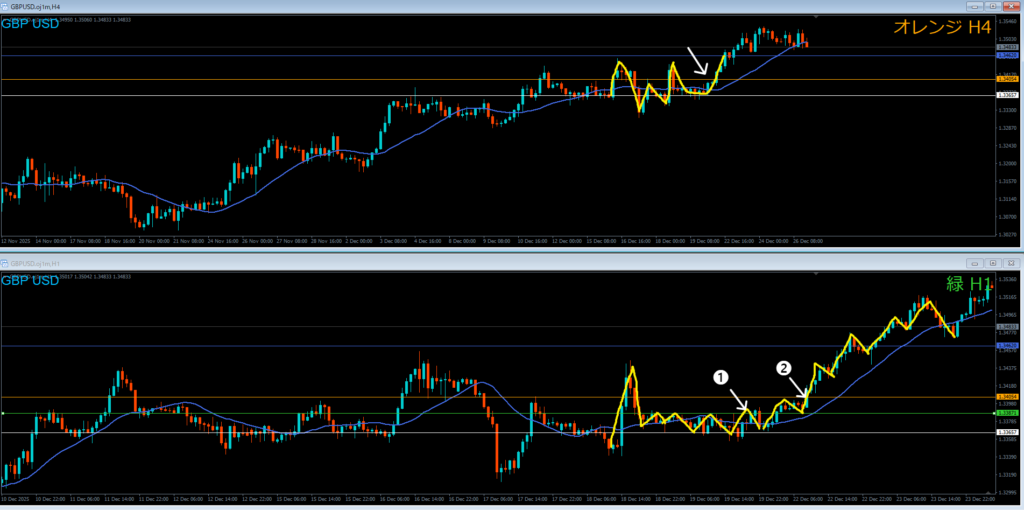The image size is (1024, 510).
Task: Close the GBPUSD H4 chart window
Action: click(1011, 6)
